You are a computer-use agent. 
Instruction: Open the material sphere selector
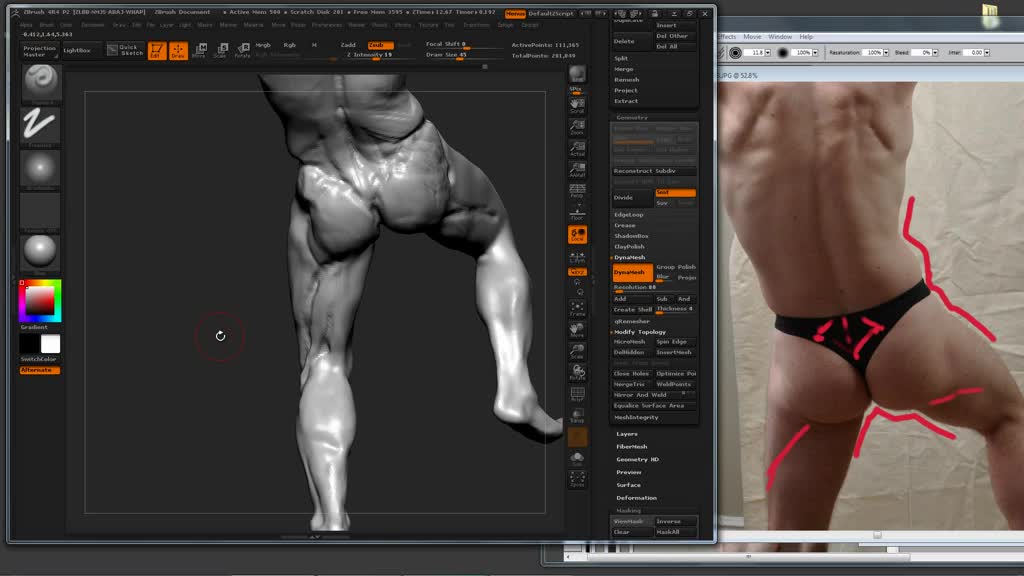(x=40, y=253)
